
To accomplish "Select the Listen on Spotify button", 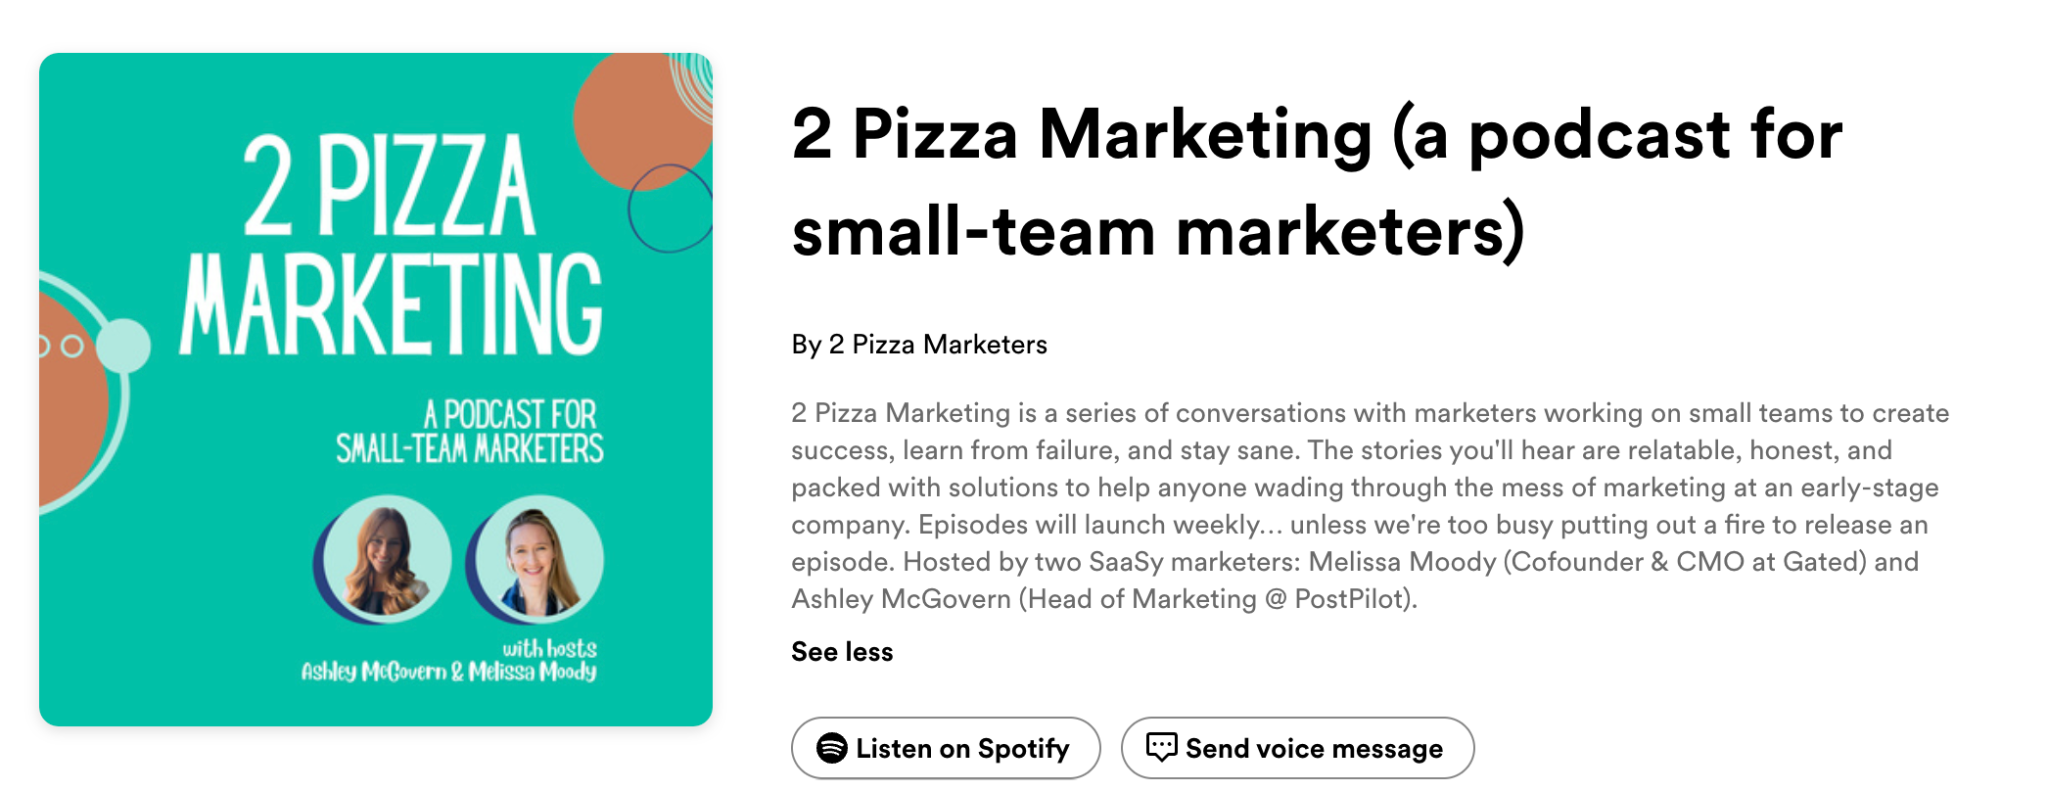I will click(945, 748).
